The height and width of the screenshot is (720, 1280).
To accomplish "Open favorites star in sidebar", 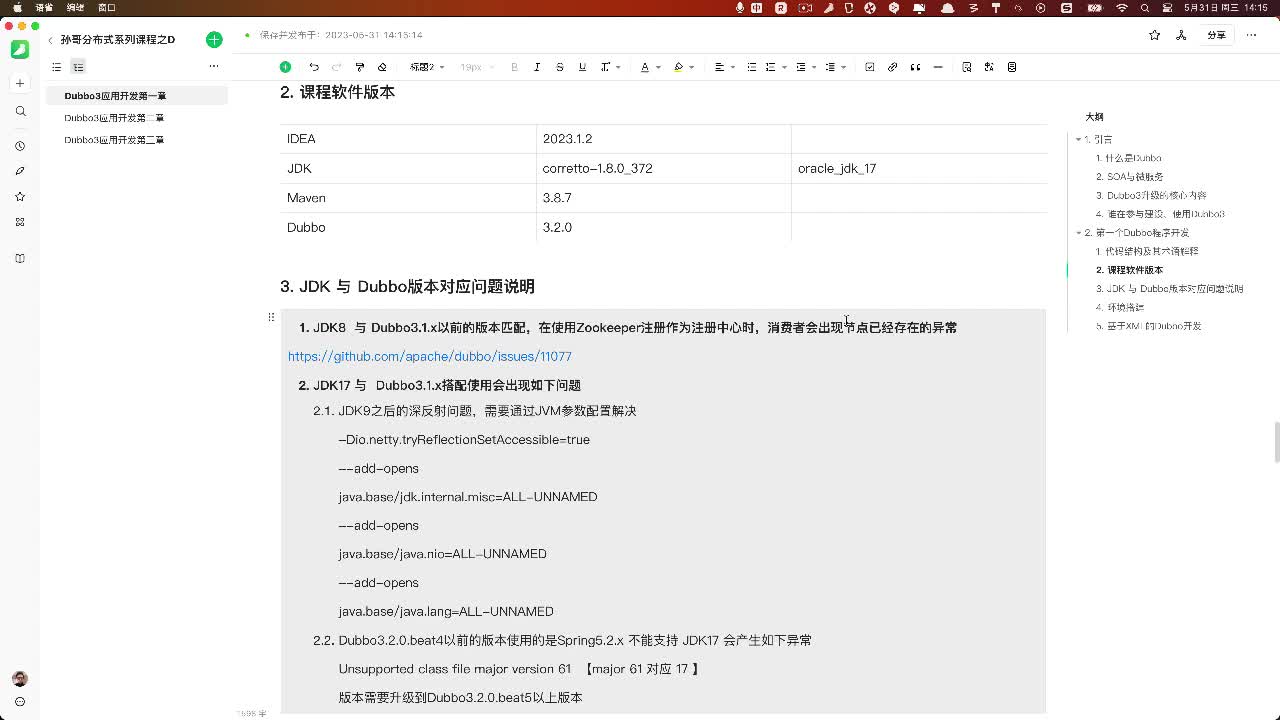I will (20, 197).
